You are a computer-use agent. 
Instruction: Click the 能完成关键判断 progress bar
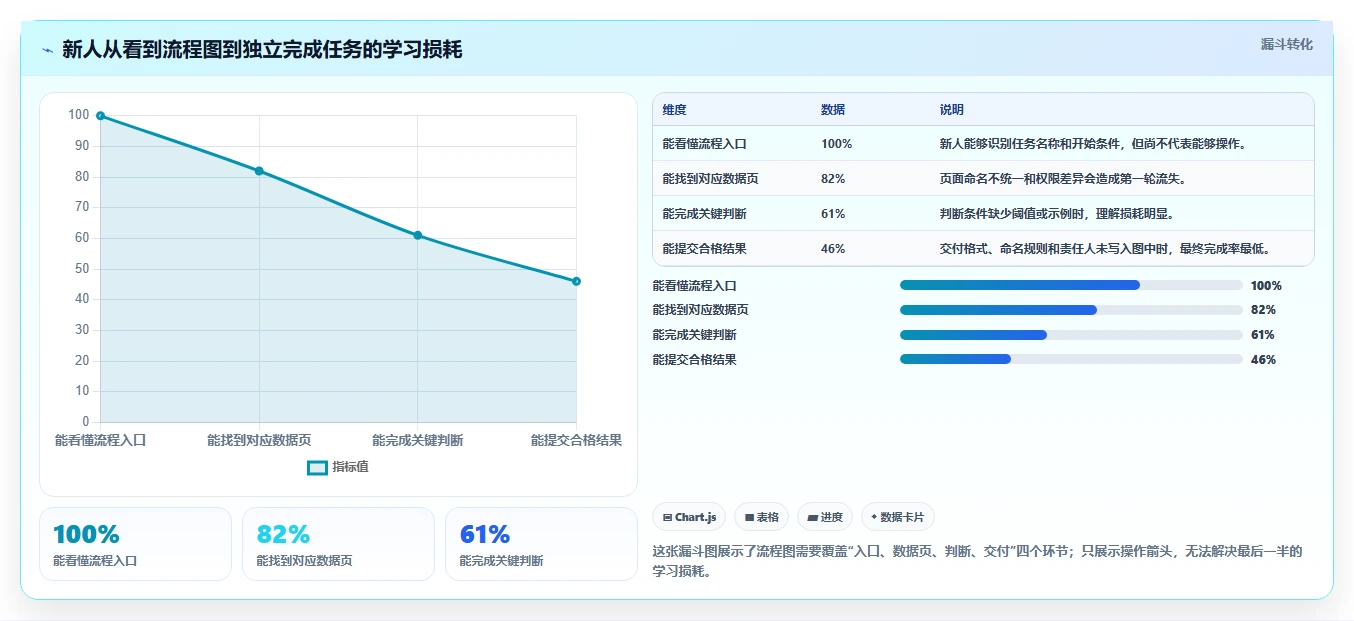[x=1071, y=335]
